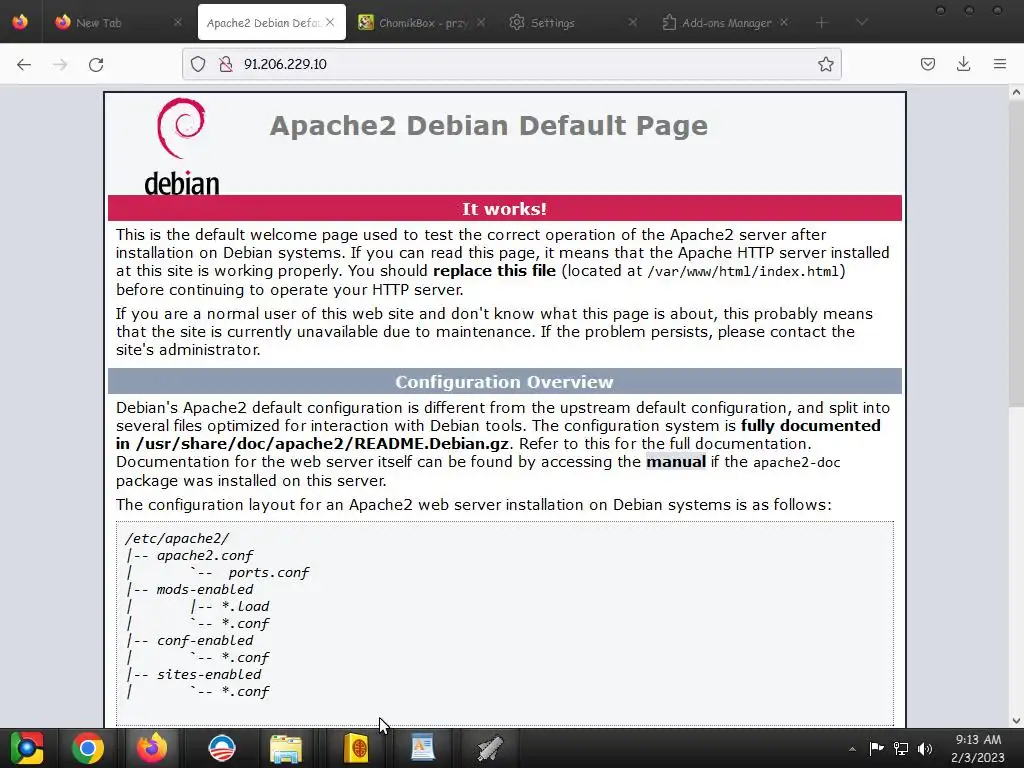Click the '/etc/apache2/' tree line
The width and height of the screenshot is (1024, 768).
point(177,538)
